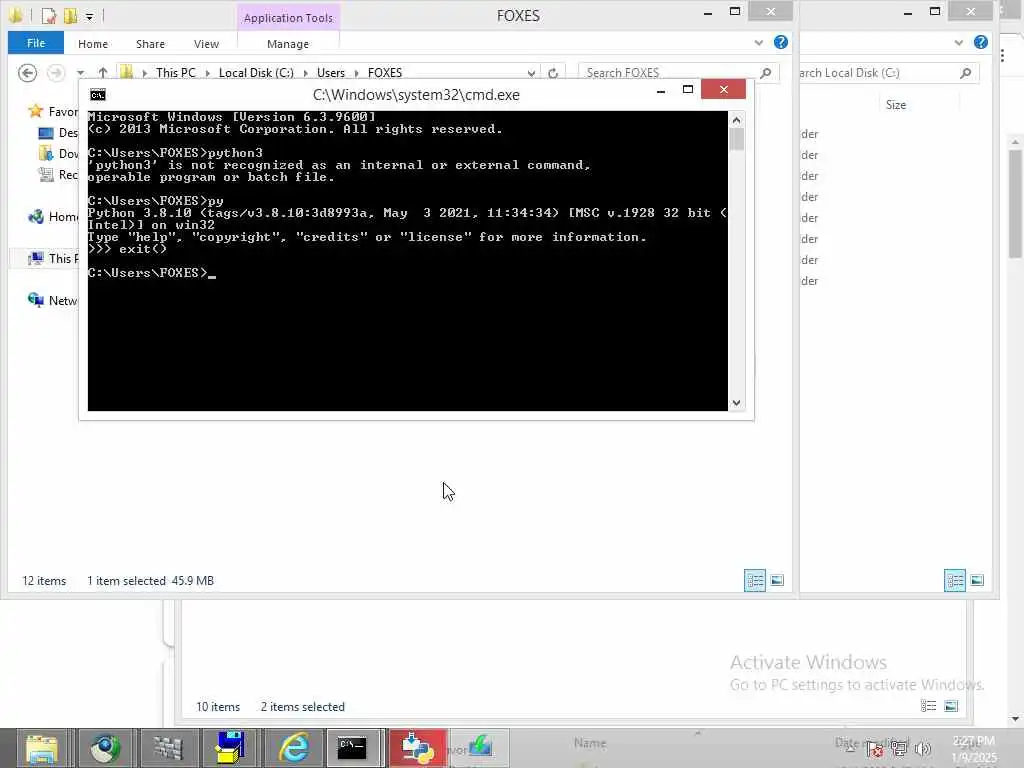Open firewall brick-wall taskbar icon
Viewport: 1024px width, 768px height.
coord(168,748)
